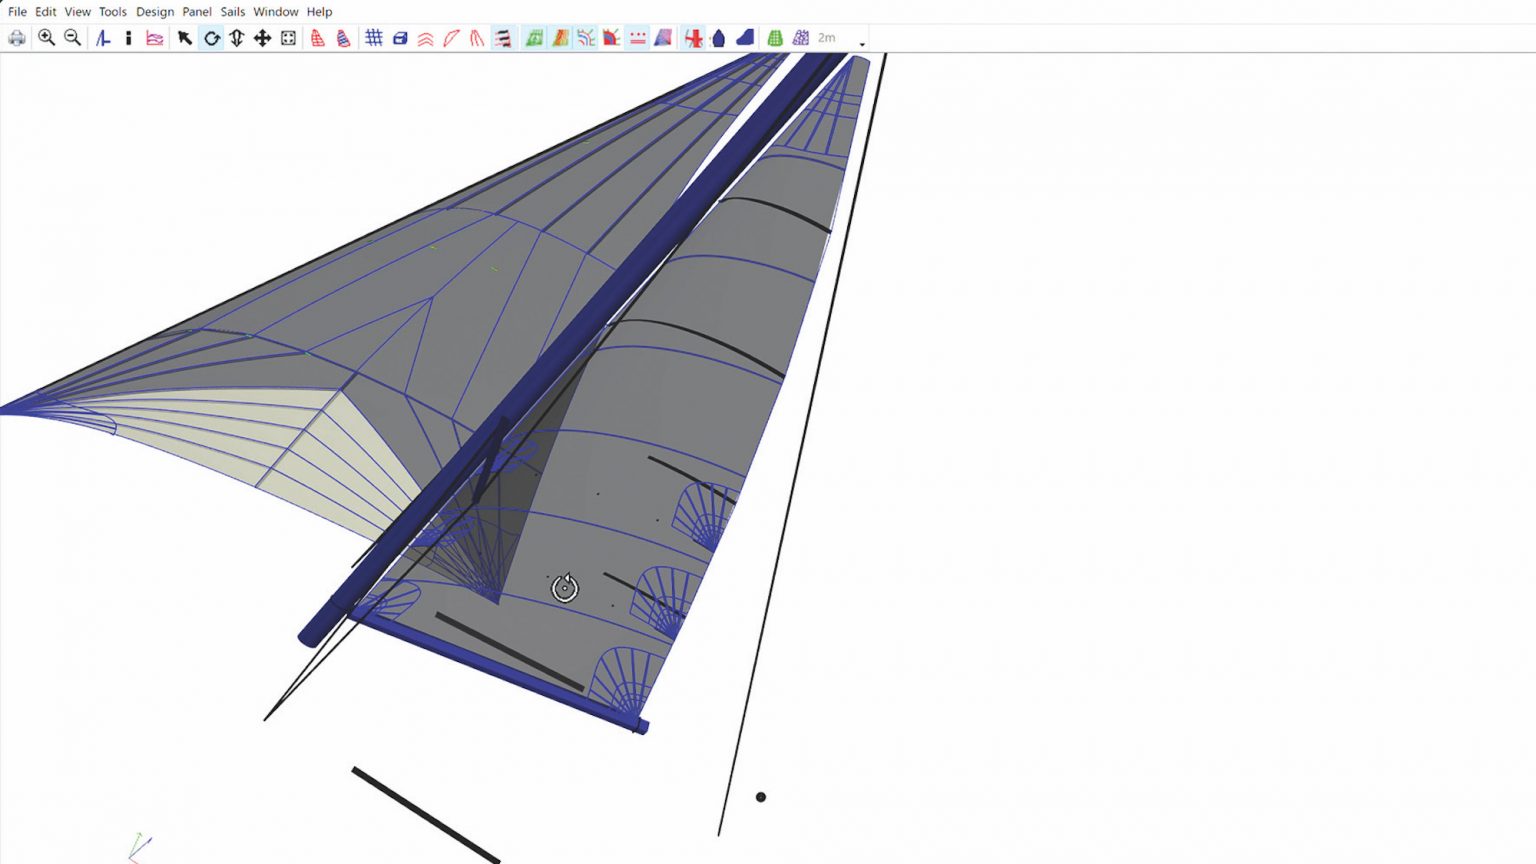Screen dimensions: 1536x864
Task: Activate the pan view tool
Action: click(262, 37)
